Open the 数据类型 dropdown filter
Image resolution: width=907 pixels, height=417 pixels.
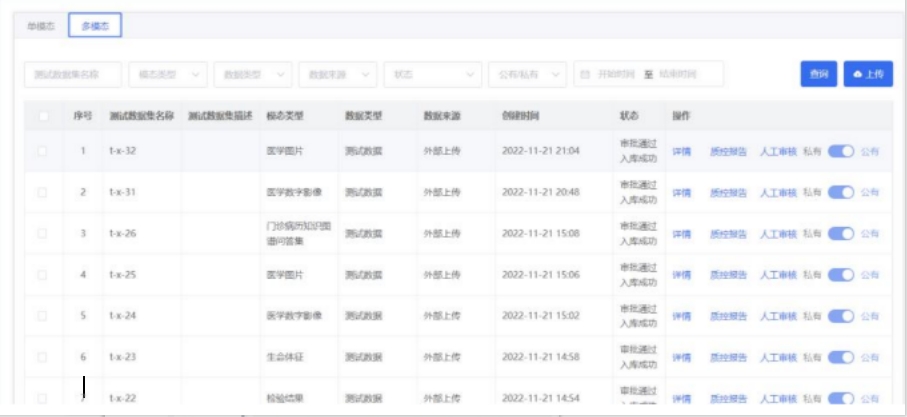click(x=252, y=74)
